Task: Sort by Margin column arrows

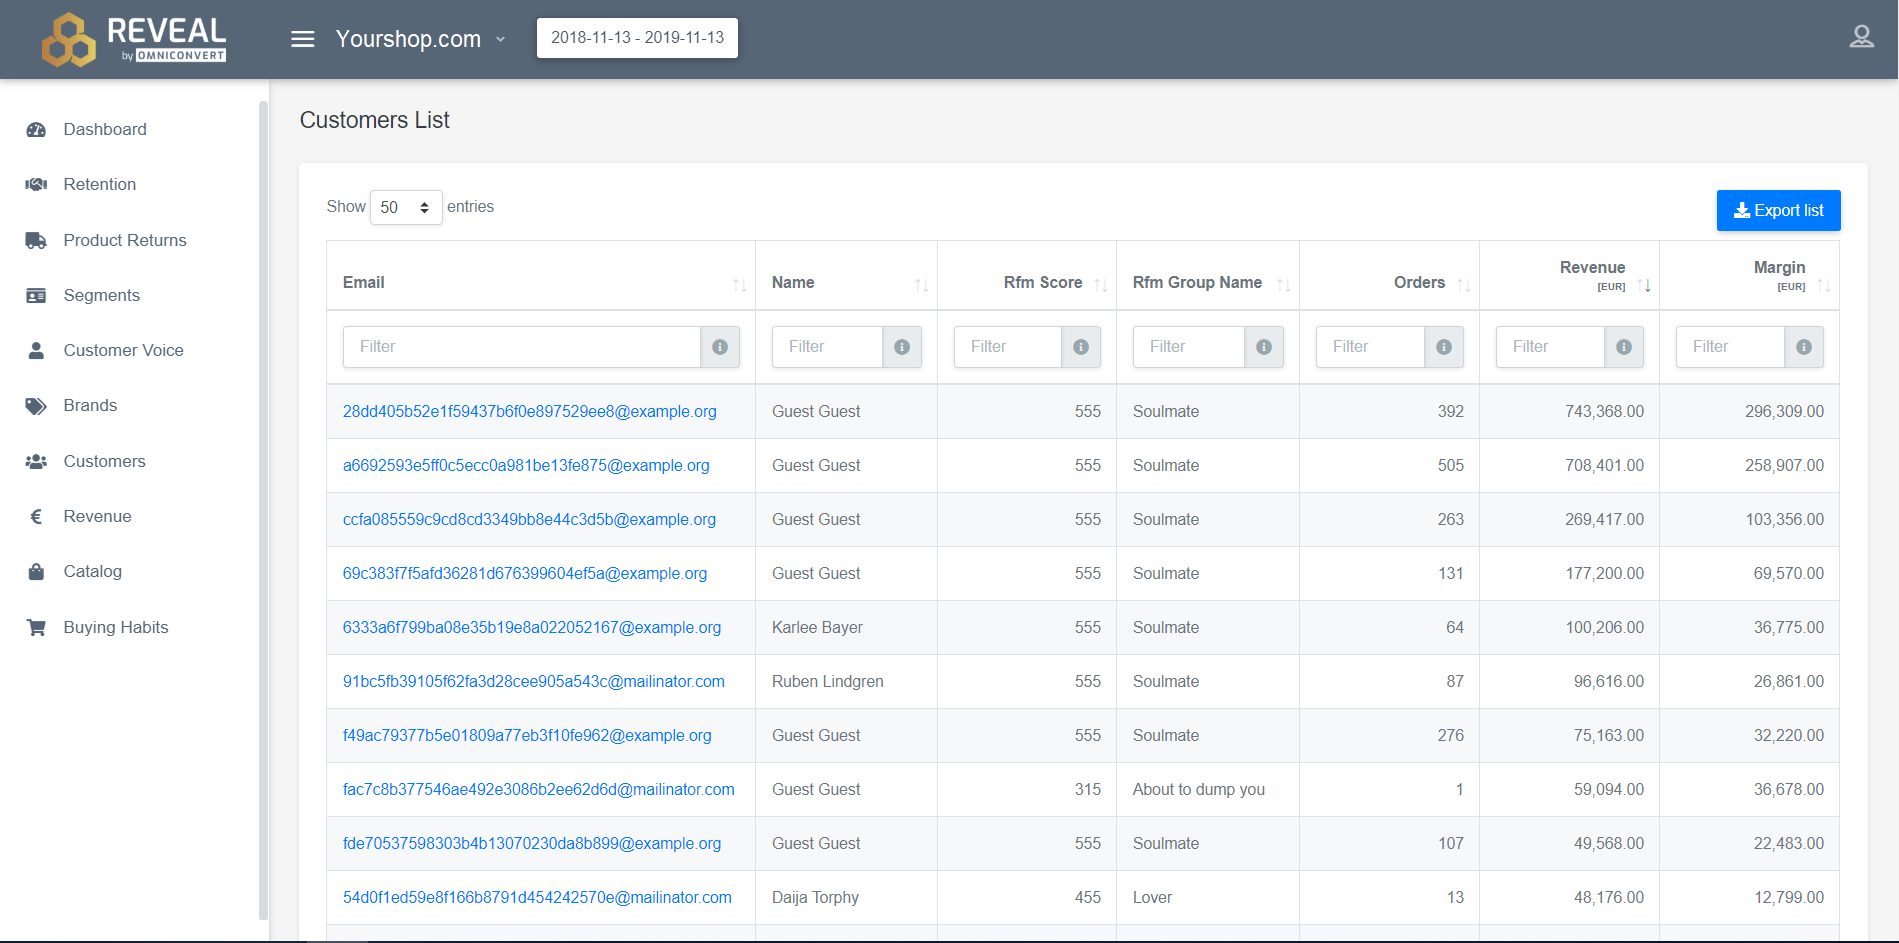Action: point(1824,285)
